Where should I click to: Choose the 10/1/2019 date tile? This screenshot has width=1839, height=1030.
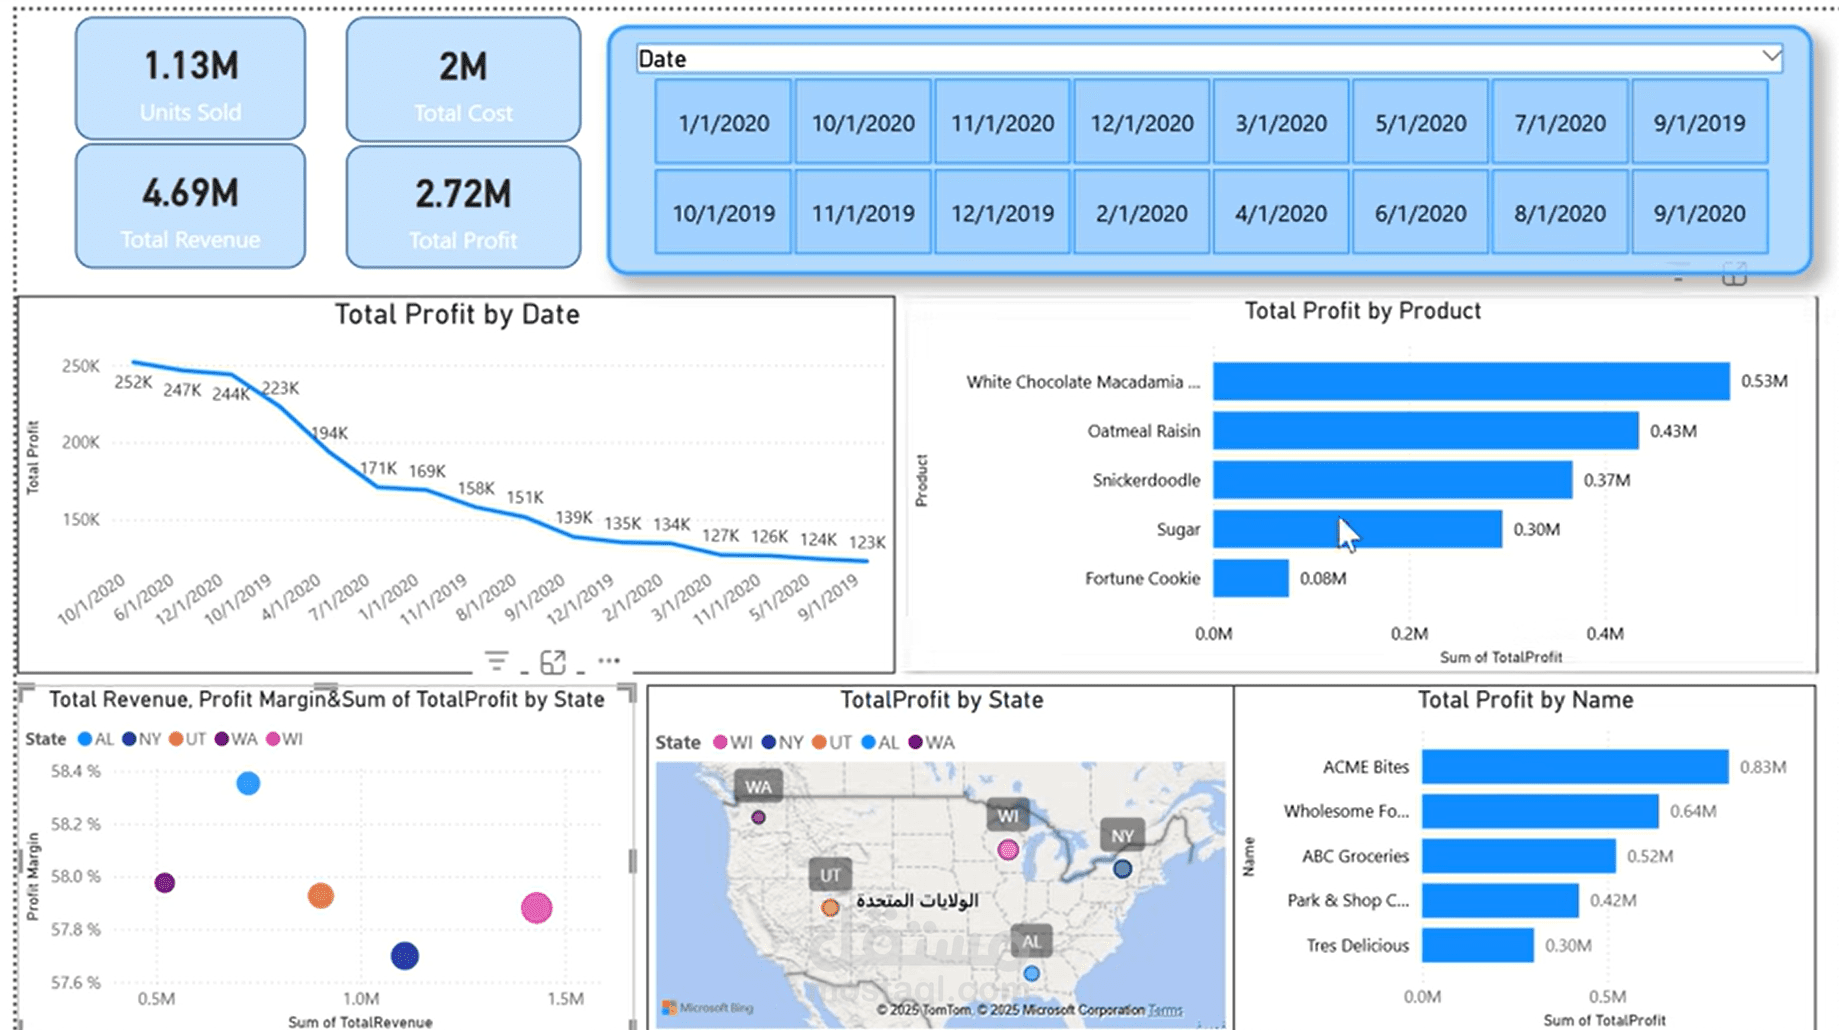pos(723,212)
